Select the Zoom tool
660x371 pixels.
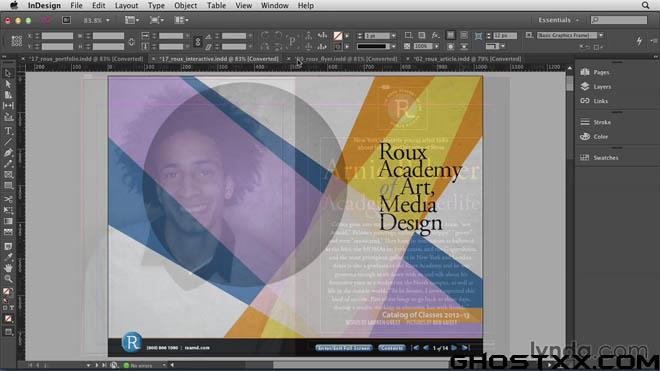(8, 279)
